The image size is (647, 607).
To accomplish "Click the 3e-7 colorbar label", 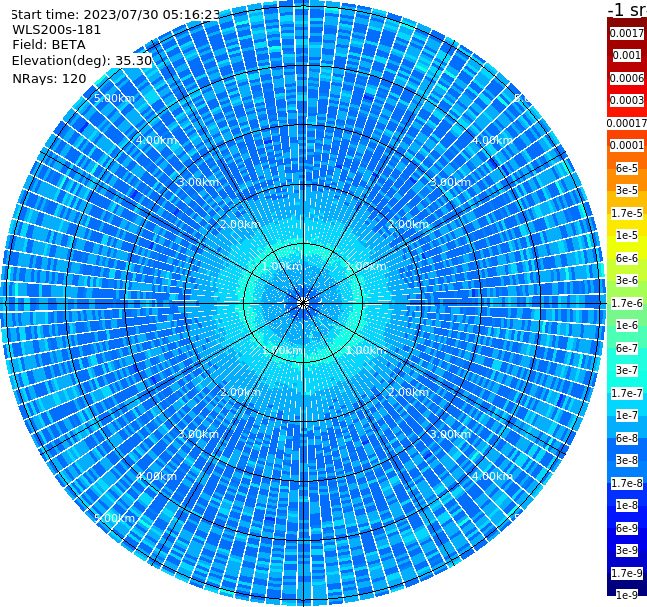I will tap(627, 370).
